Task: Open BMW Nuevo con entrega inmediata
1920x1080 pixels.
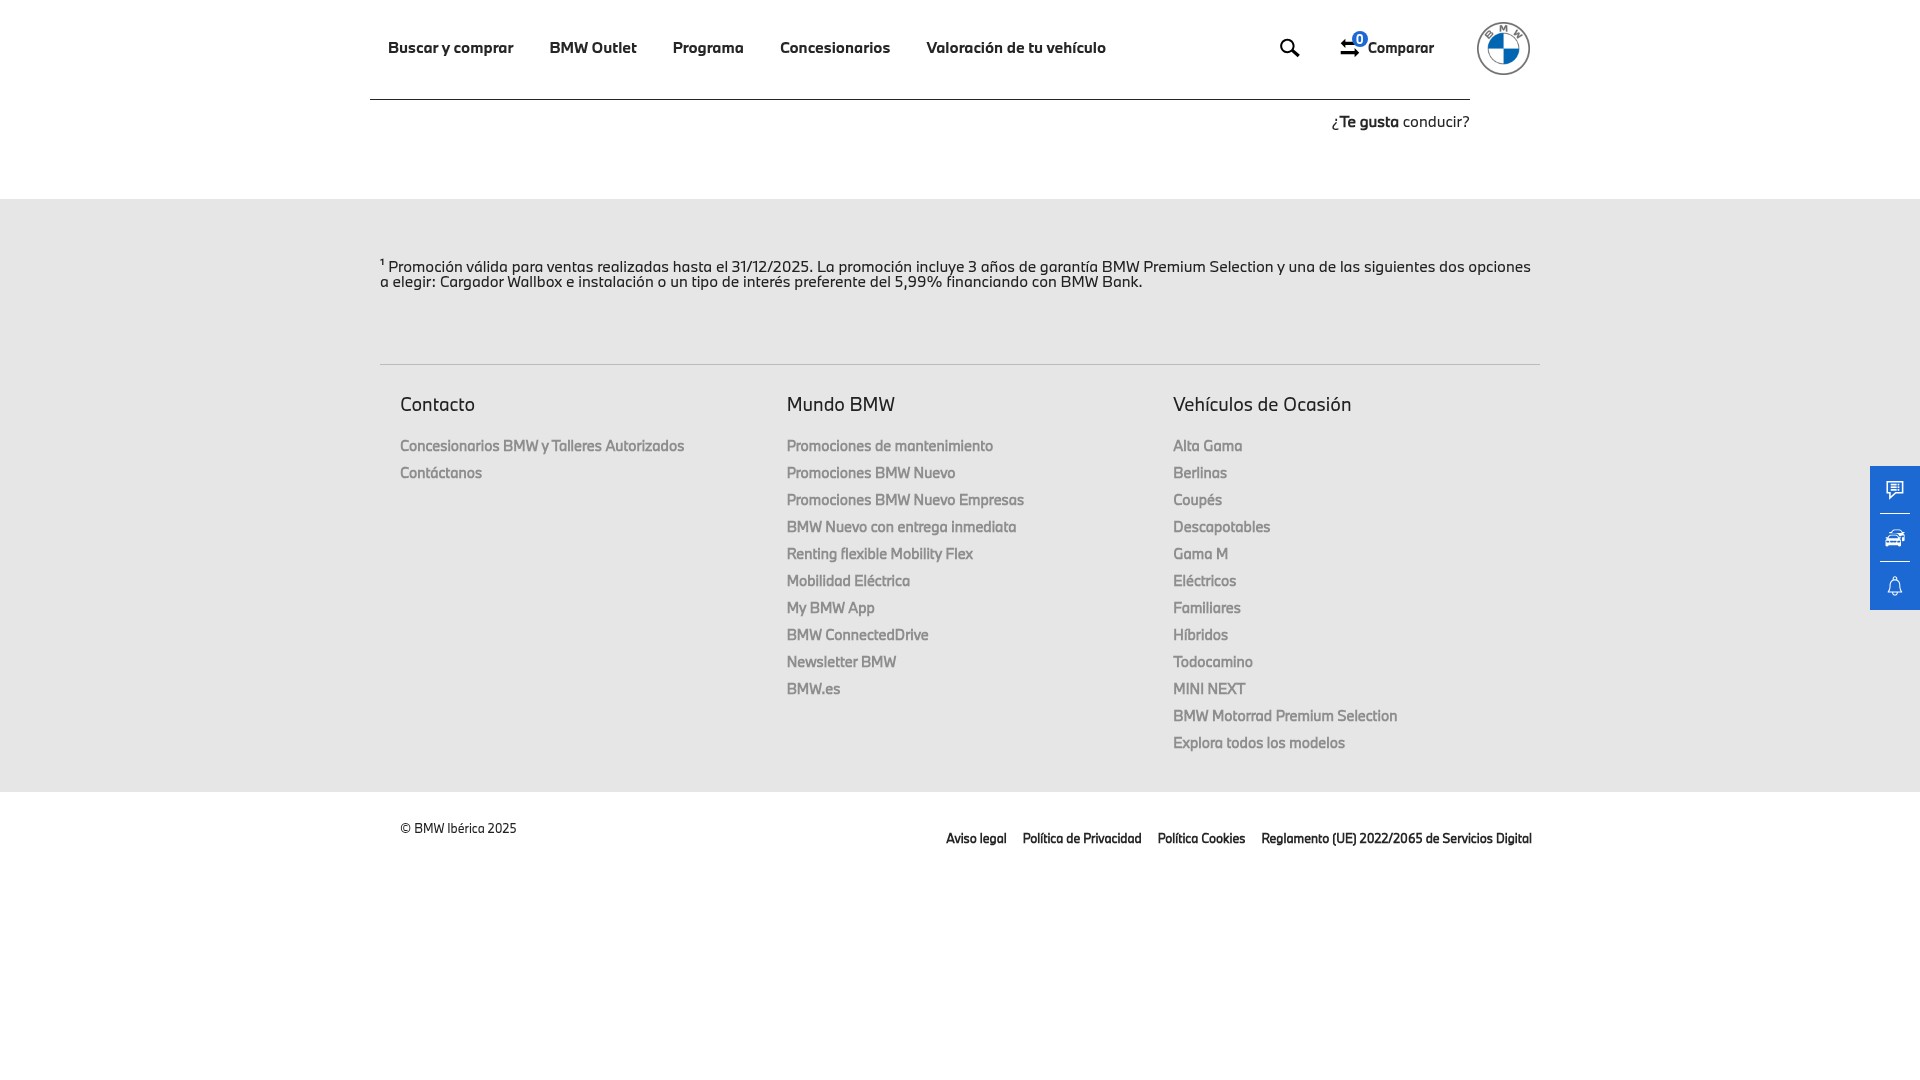Action: 901,527
